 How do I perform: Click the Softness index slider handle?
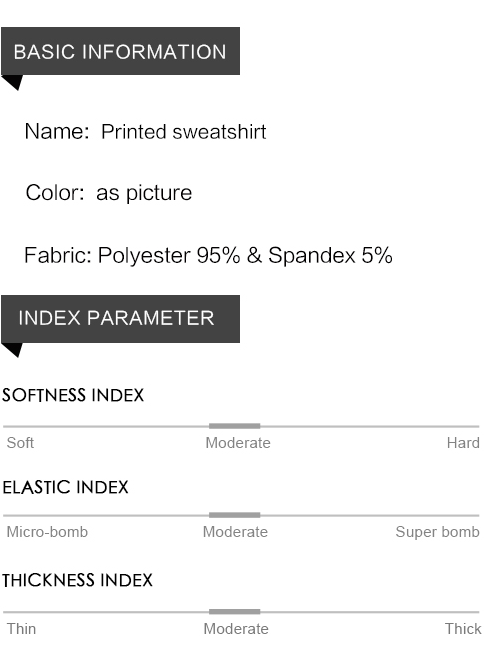click(x=235, y=426)
